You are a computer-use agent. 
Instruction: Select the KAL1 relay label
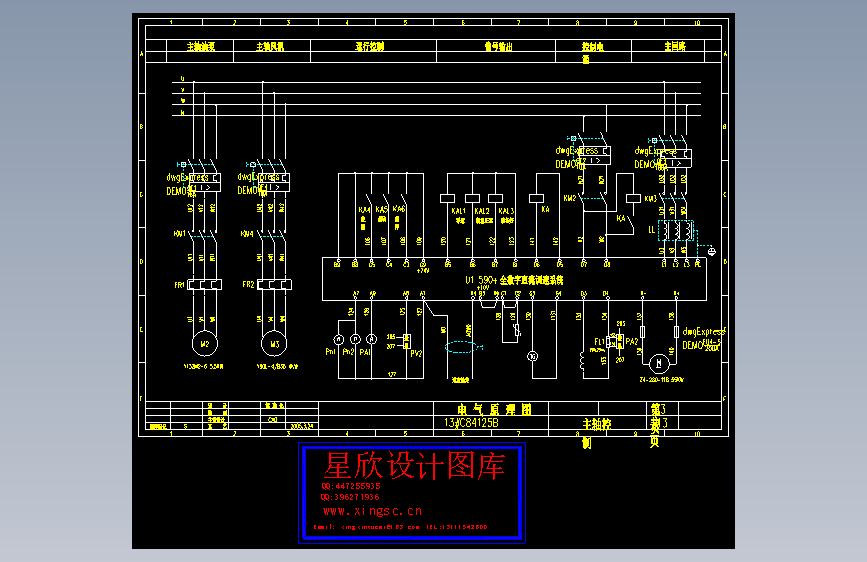click(x=458, y=211)
